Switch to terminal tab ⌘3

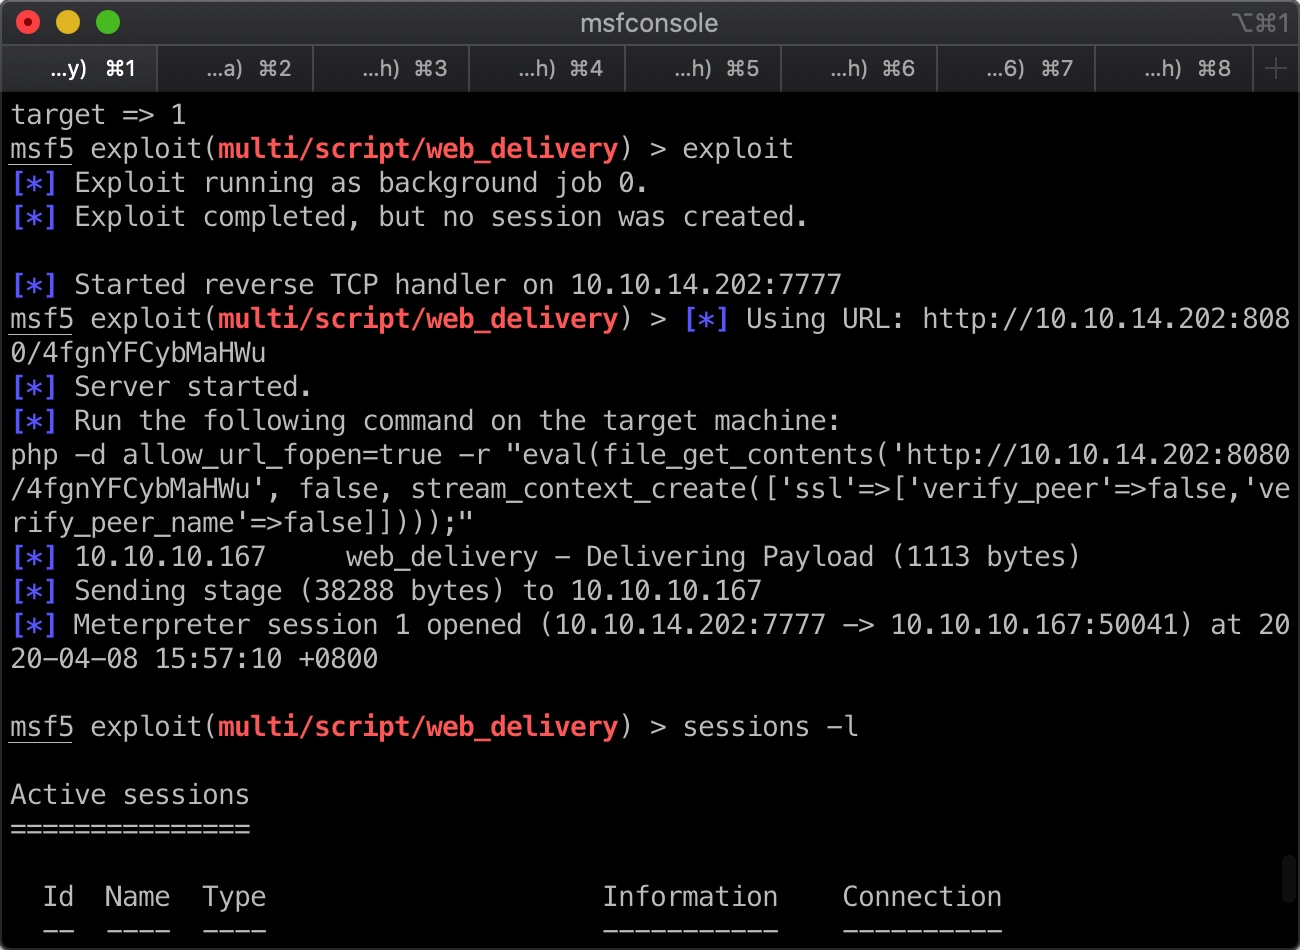391,68
